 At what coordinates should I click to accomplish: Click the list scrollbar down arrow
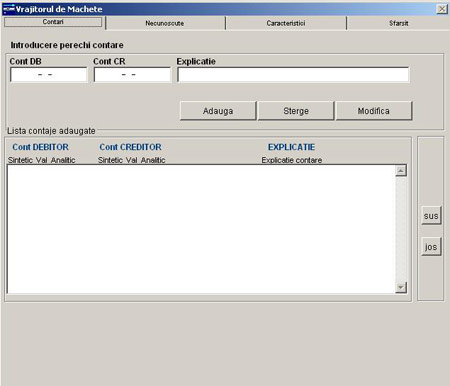401,287
